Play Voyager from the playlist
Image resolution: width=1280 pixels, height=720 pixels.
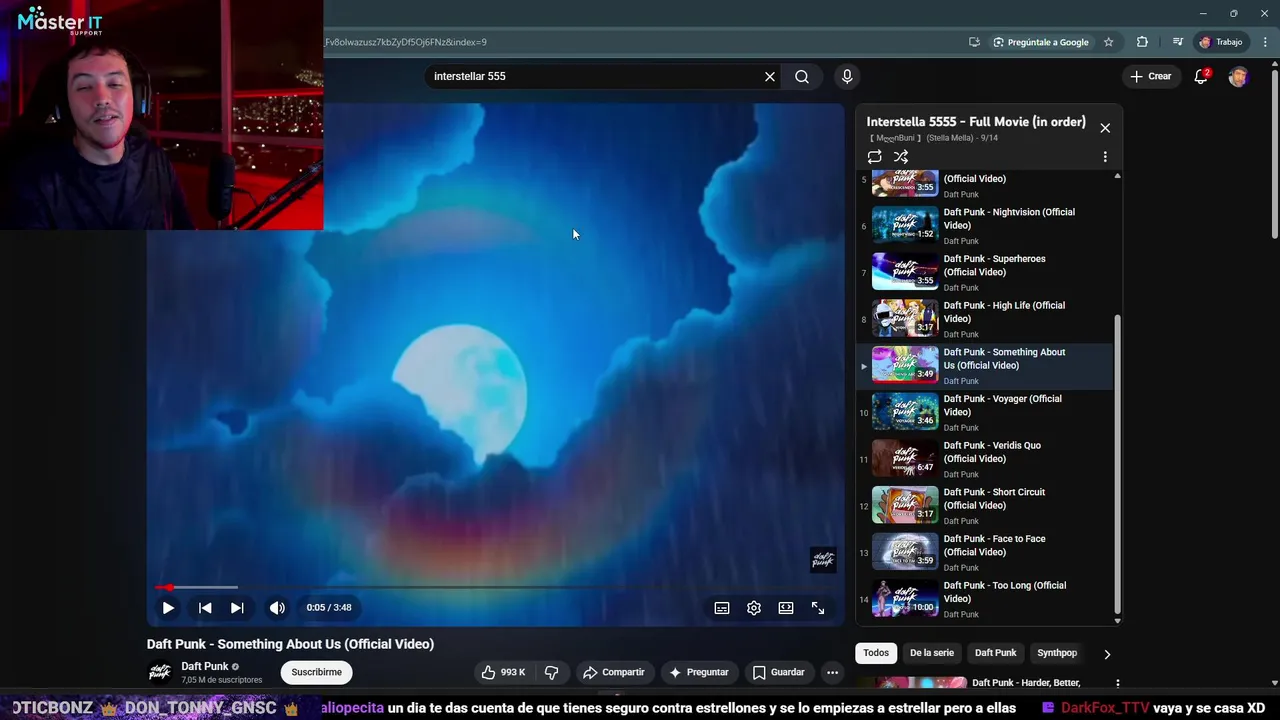tap(985, 413)
